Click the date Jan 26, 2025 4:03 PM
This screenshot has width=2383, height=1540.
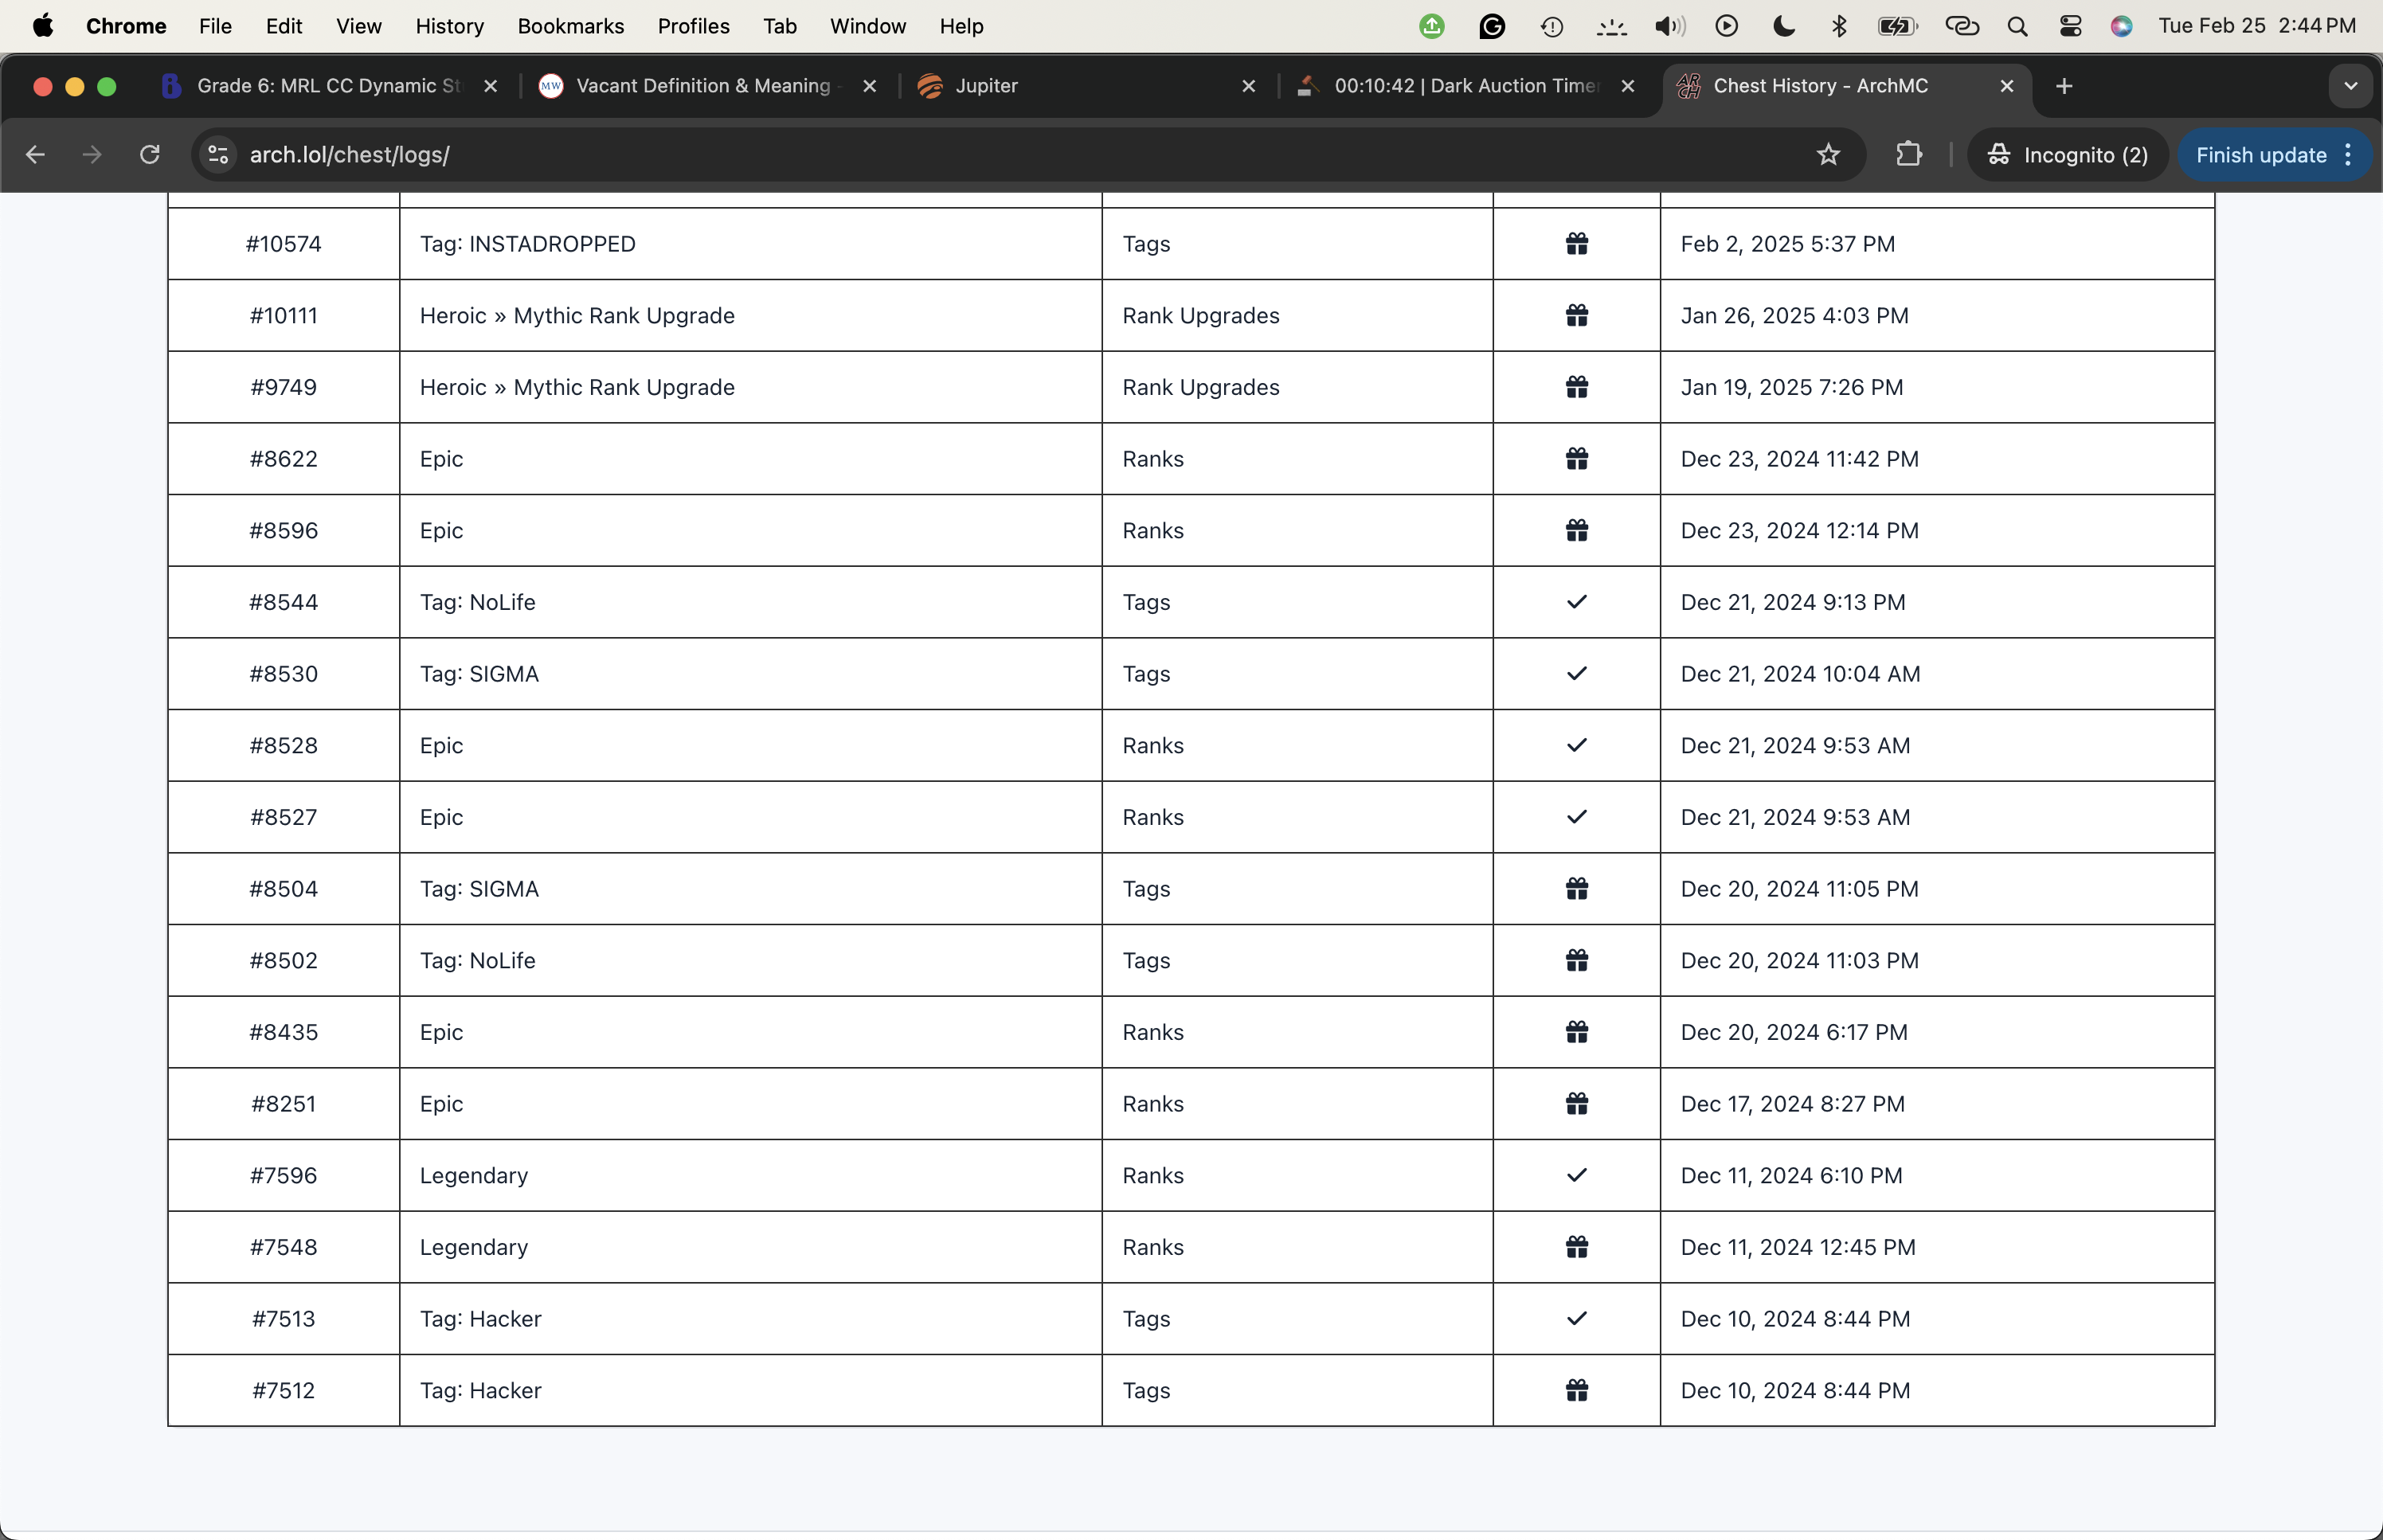pos(1794,316)
